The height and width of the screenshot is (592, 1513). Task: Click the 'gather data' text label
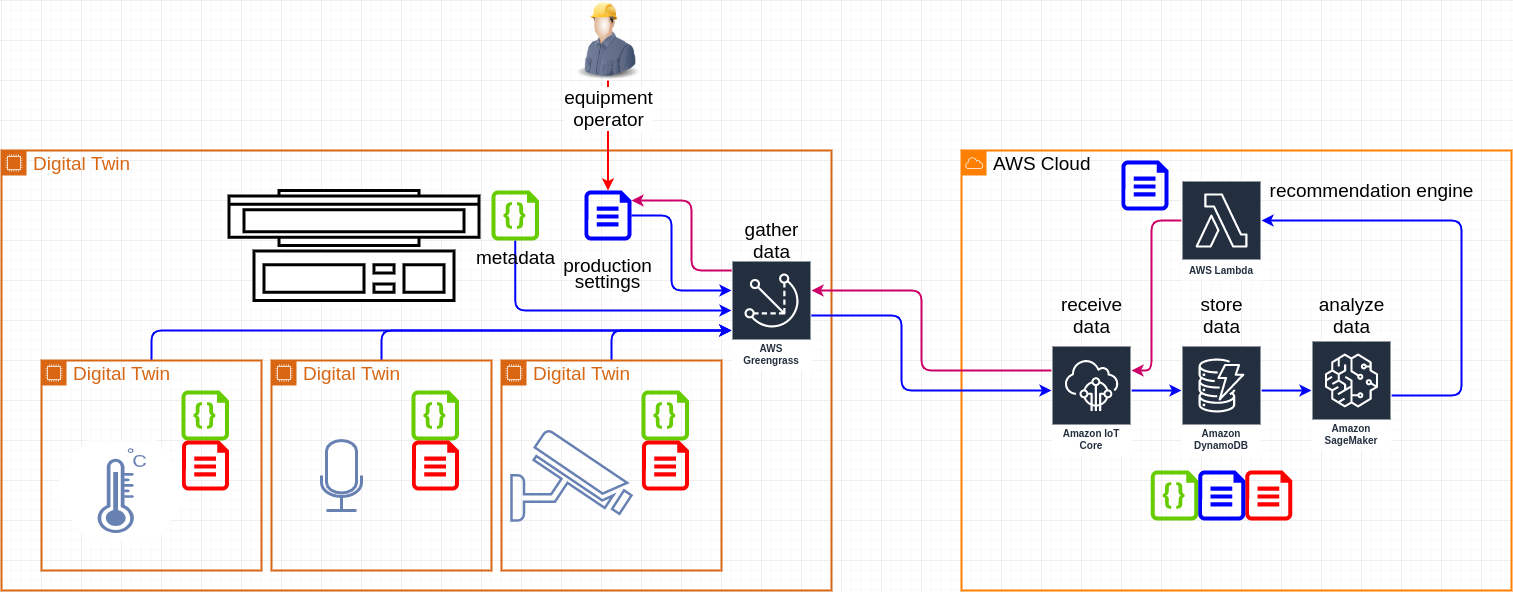(771, 241)
